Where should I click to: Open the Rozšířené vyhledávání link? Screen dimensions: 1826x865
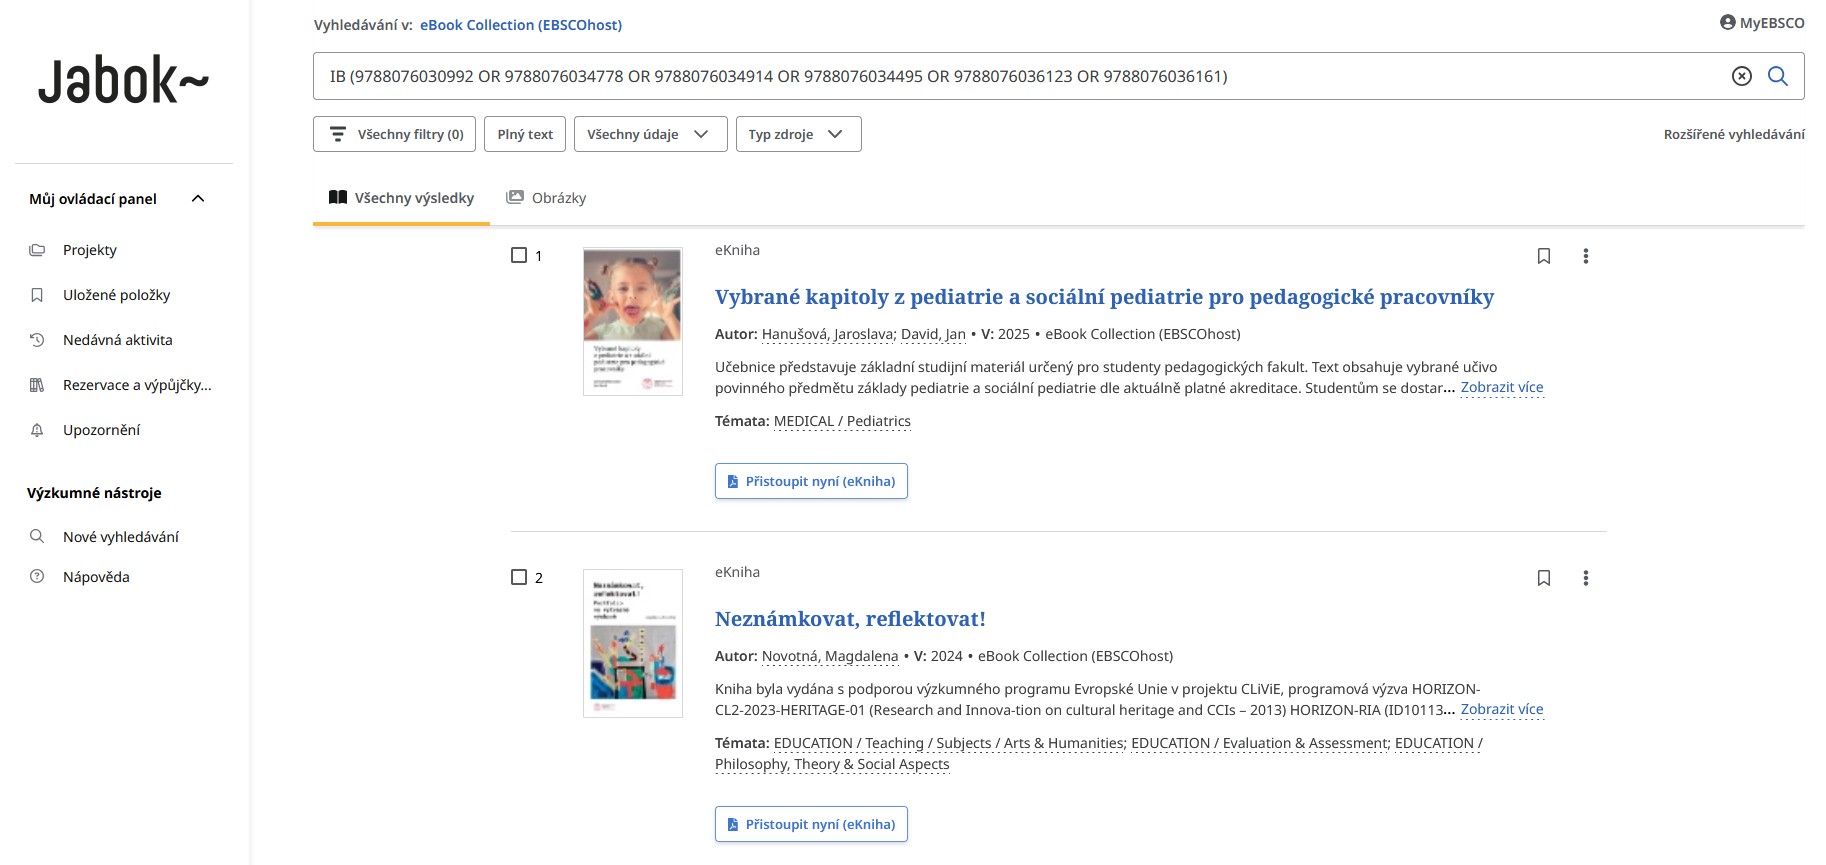pos(1733,134)
